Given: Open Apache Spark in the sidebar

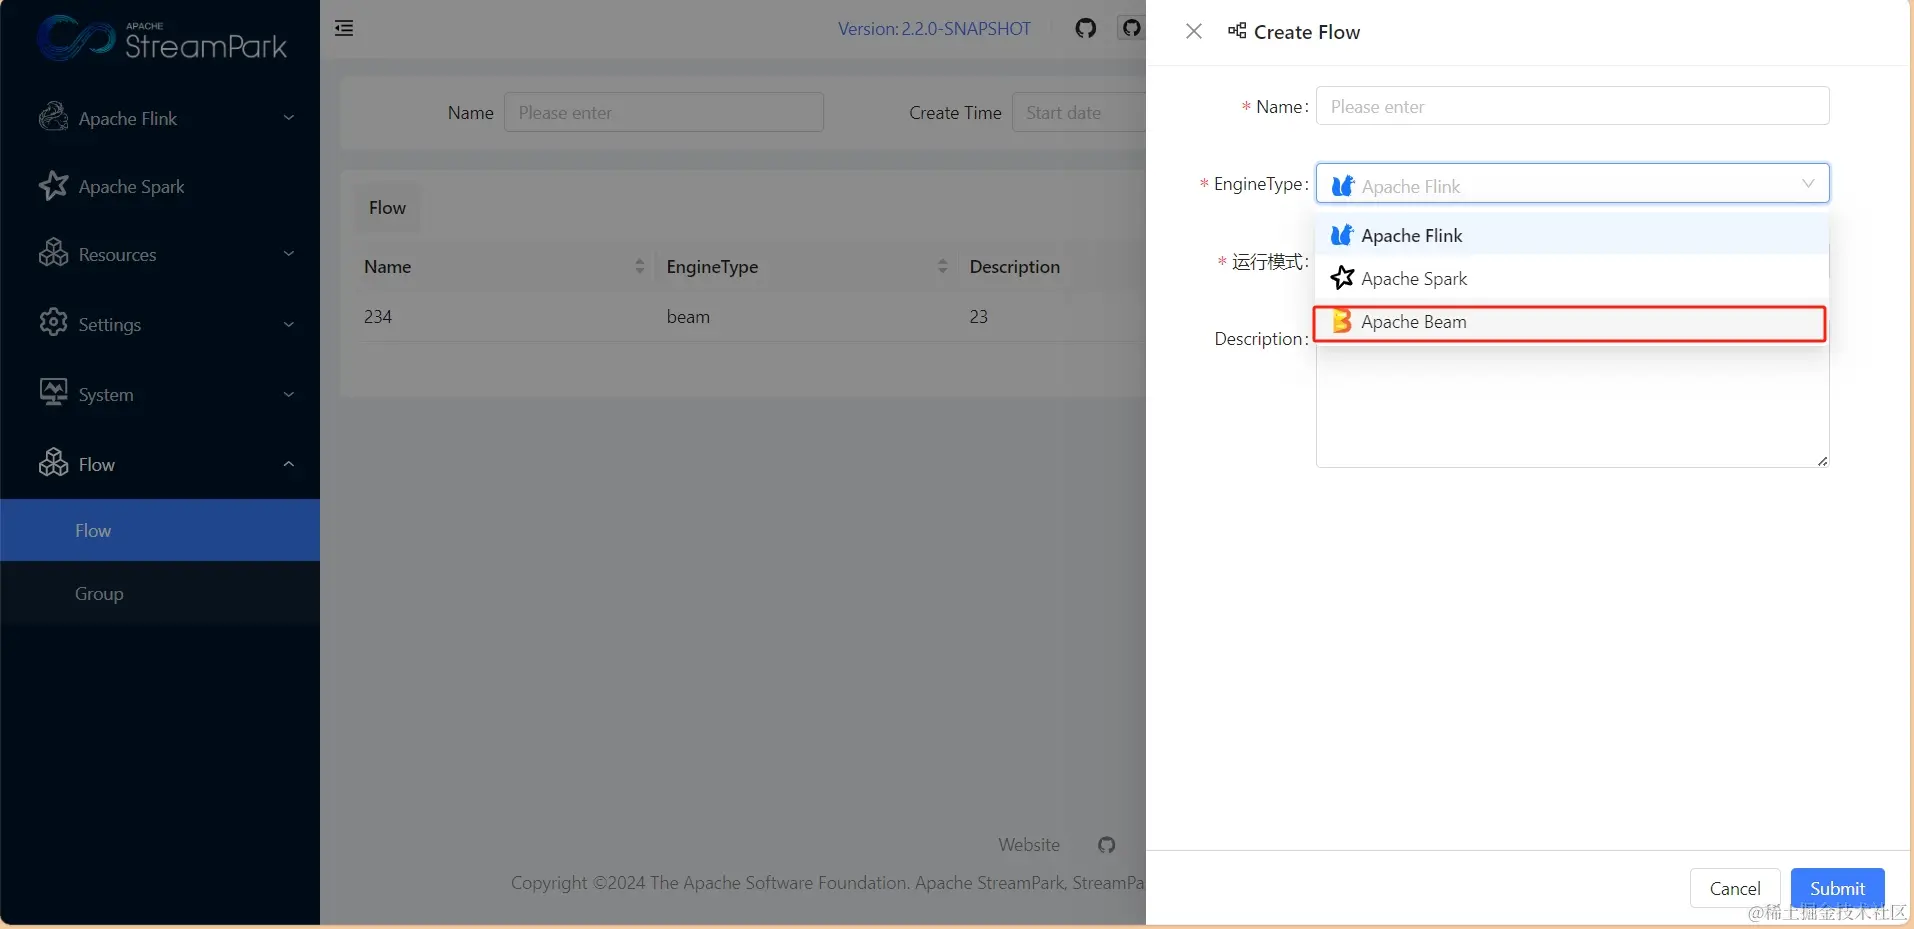Looking at the screenshot, I should [160, 186].
